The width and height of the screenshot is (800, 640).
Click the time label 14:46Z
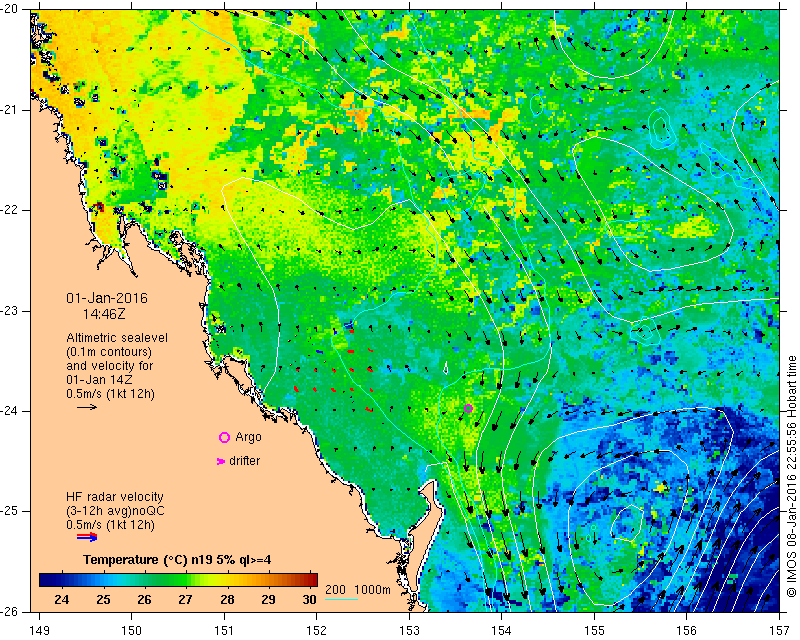click(104, 314)
